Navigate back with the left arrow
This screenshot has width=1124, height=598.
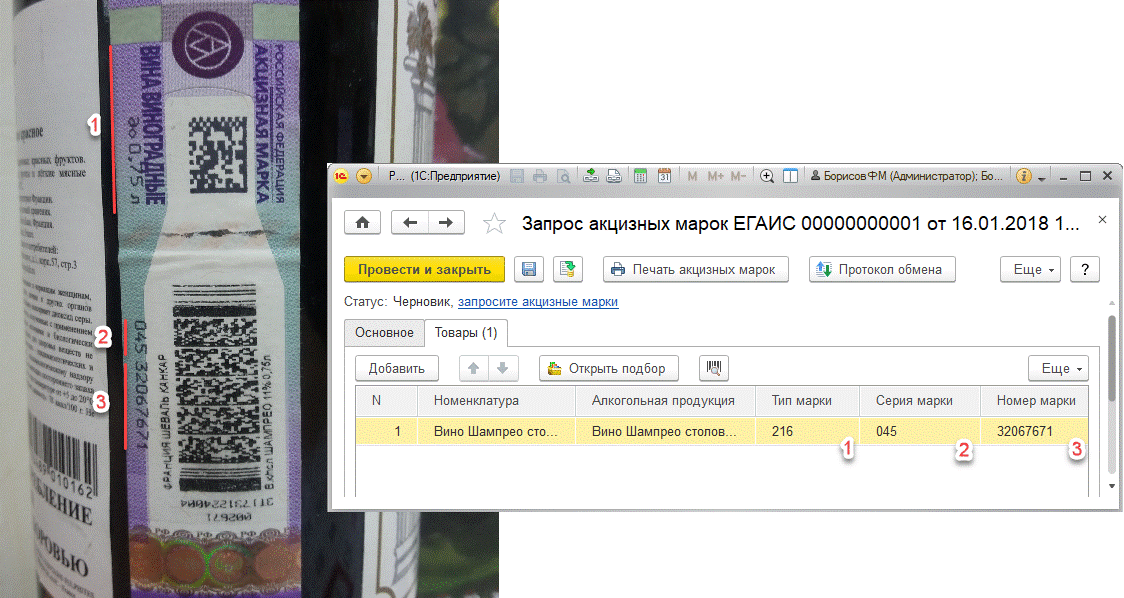click(410, 222)
